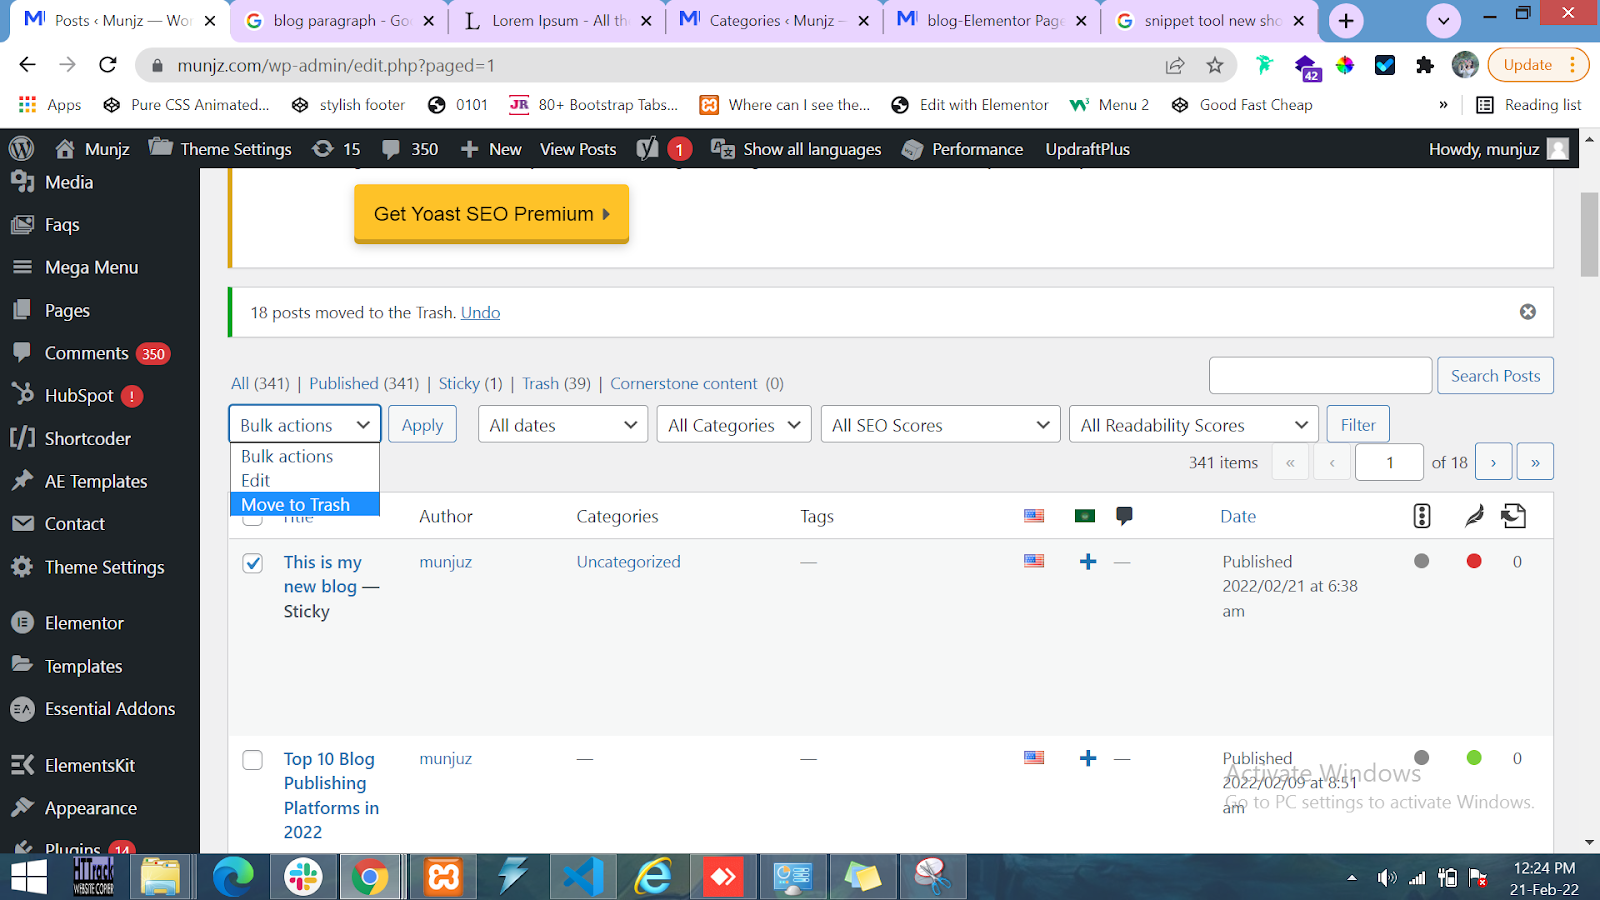Open the All SEO Scores dropdown

point(940,424)
